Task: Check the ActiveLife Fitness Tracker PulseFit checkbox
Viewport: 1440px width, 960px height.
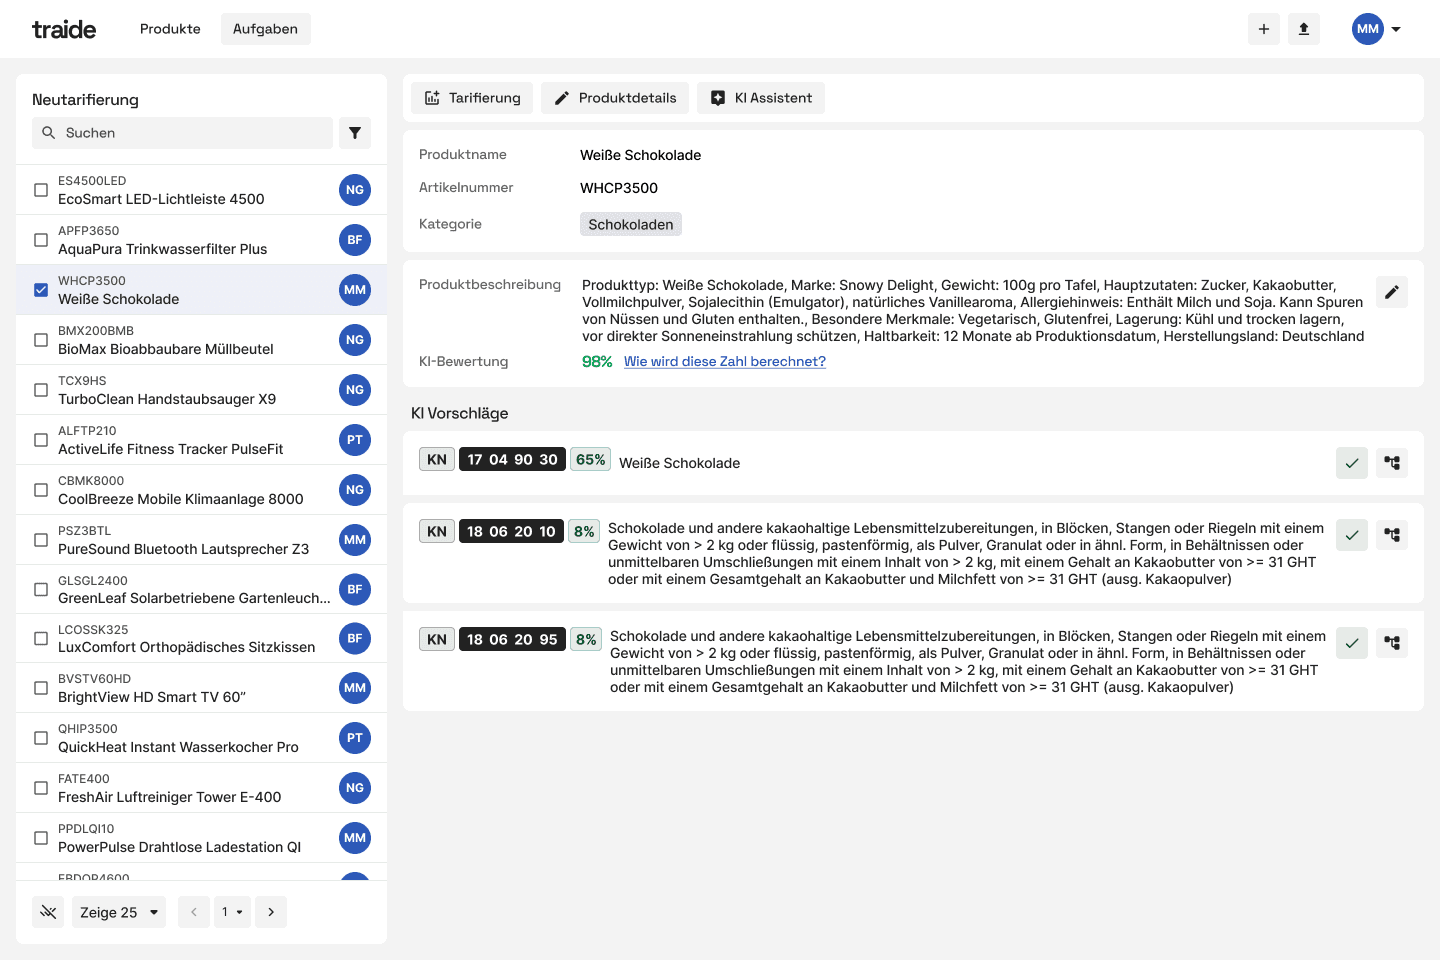Action: [x=41, y=440]
